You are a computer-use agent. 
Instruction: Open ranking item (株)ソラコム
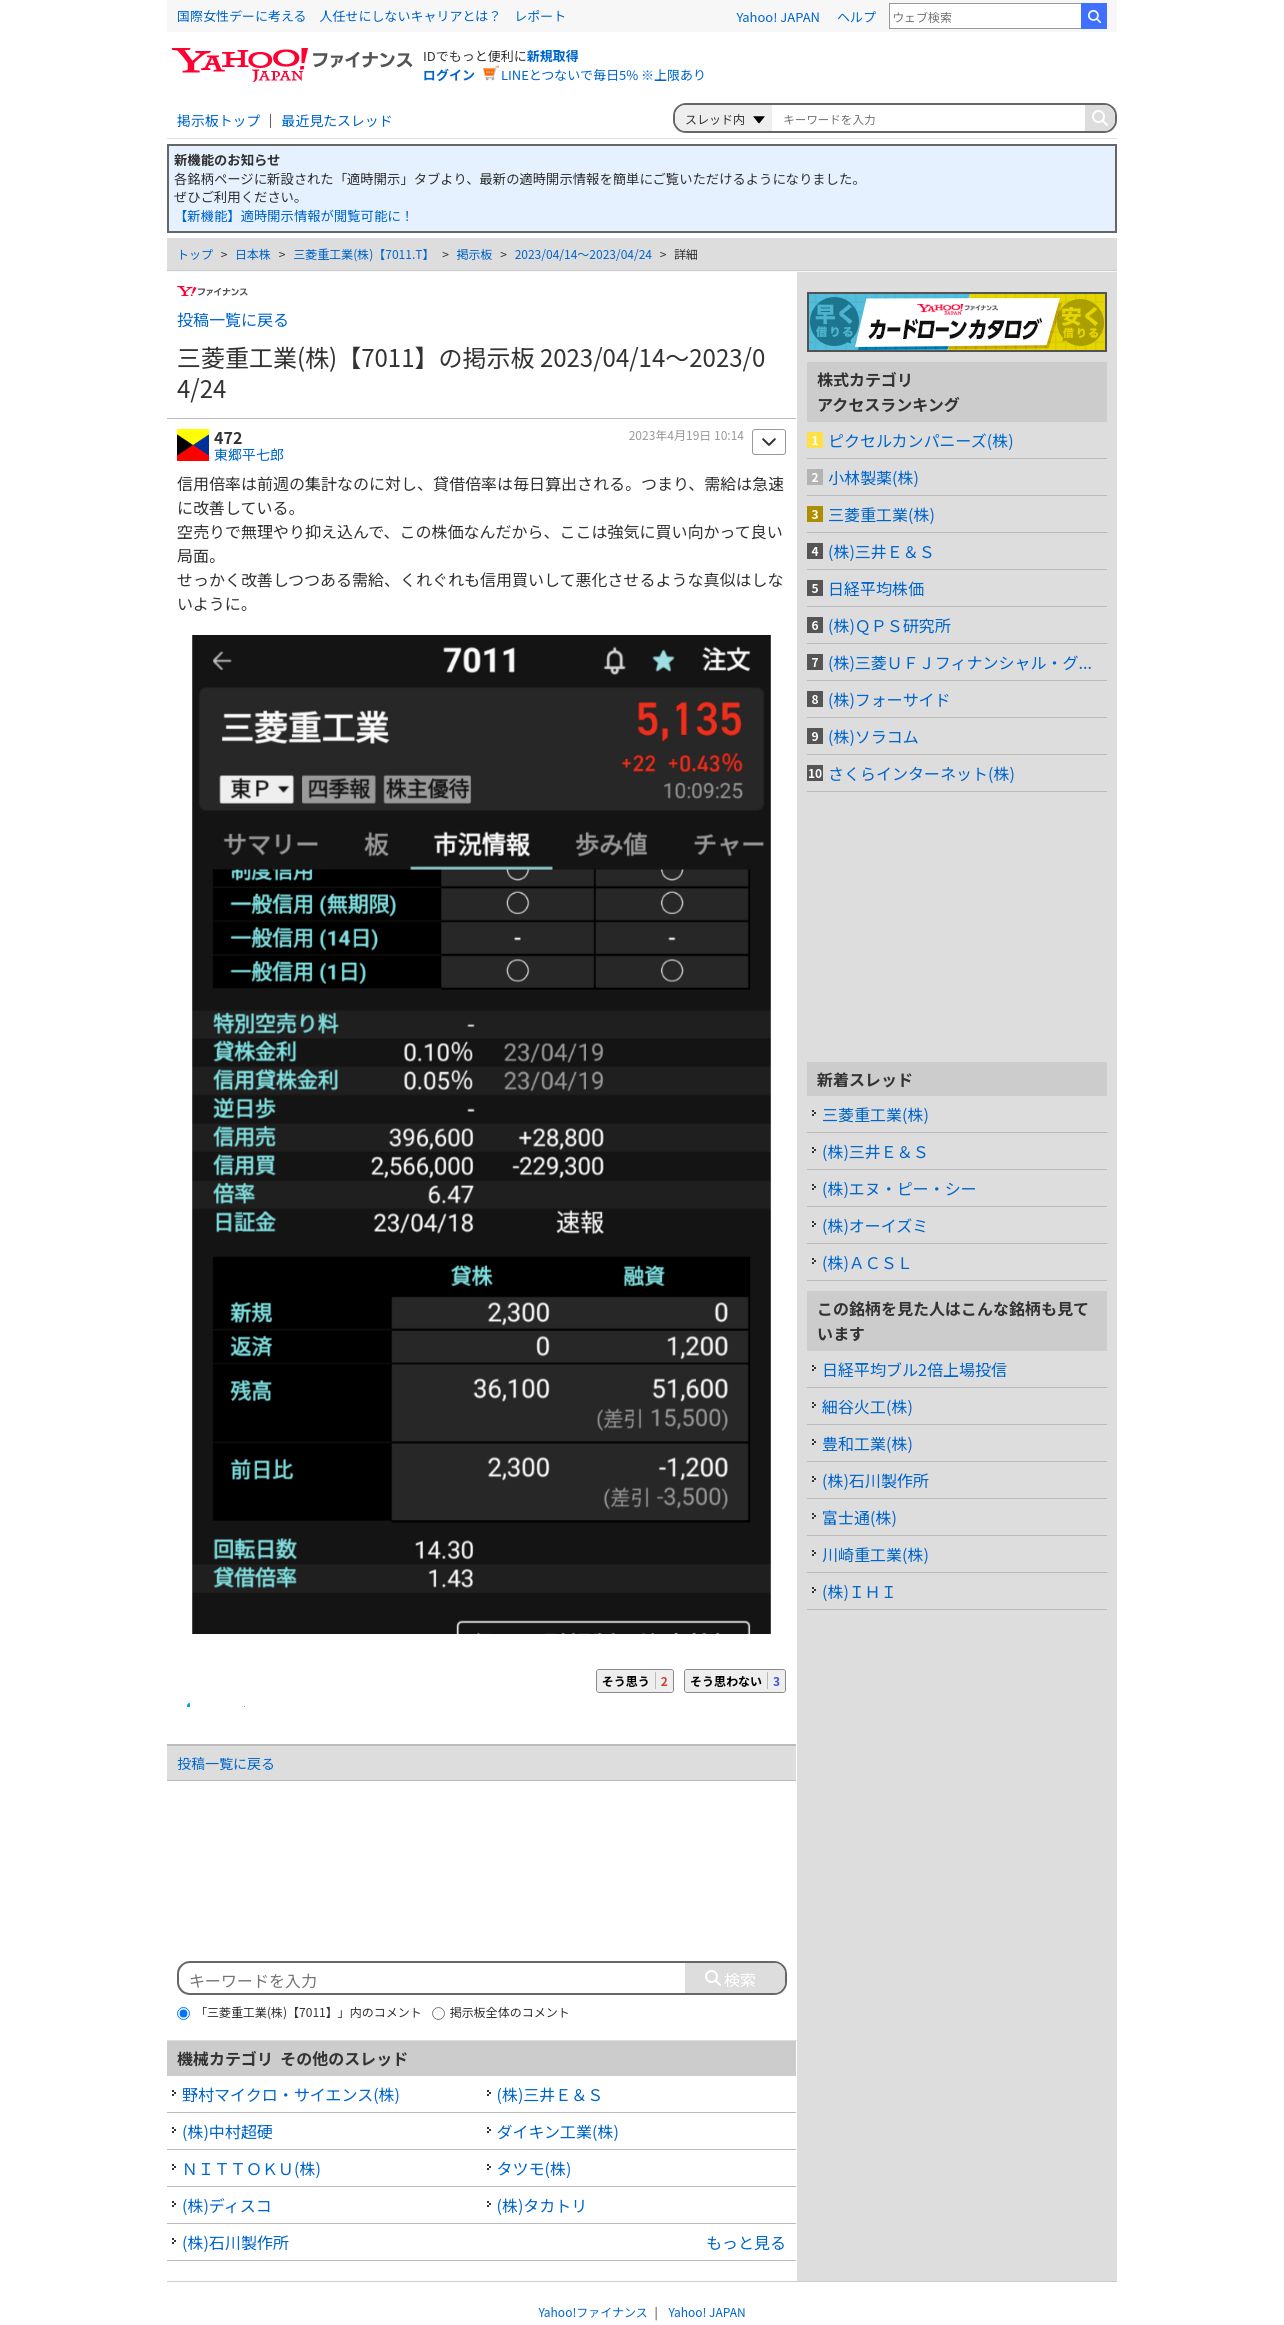(x=873, y=737)
